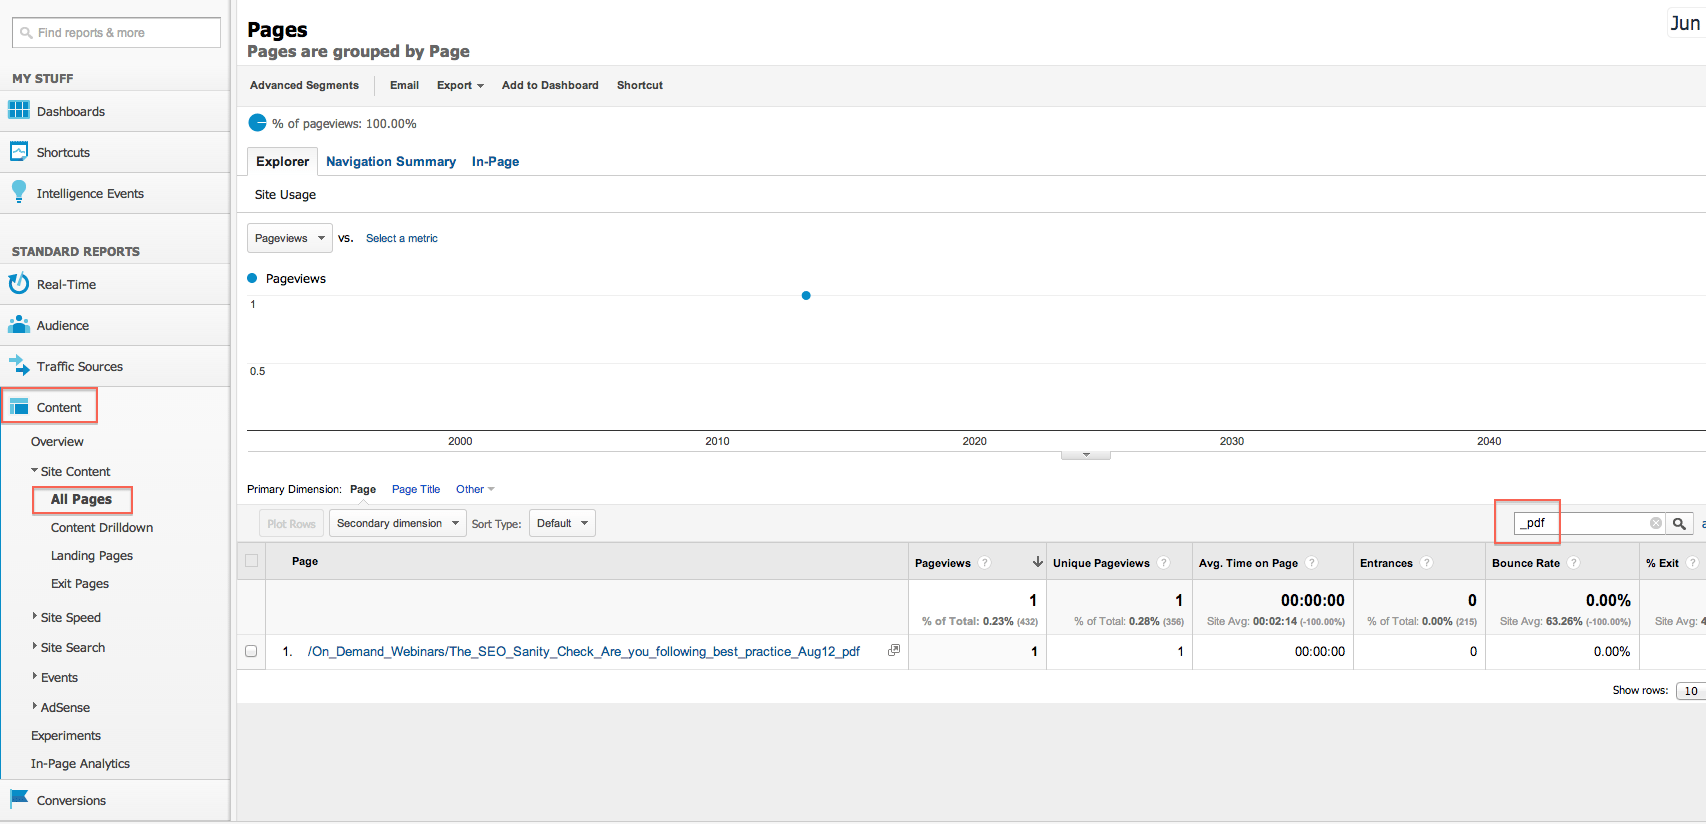This screenshot has width=1706, height=824.
Task: Check the box for row 1 page
Action: point(251,651)
